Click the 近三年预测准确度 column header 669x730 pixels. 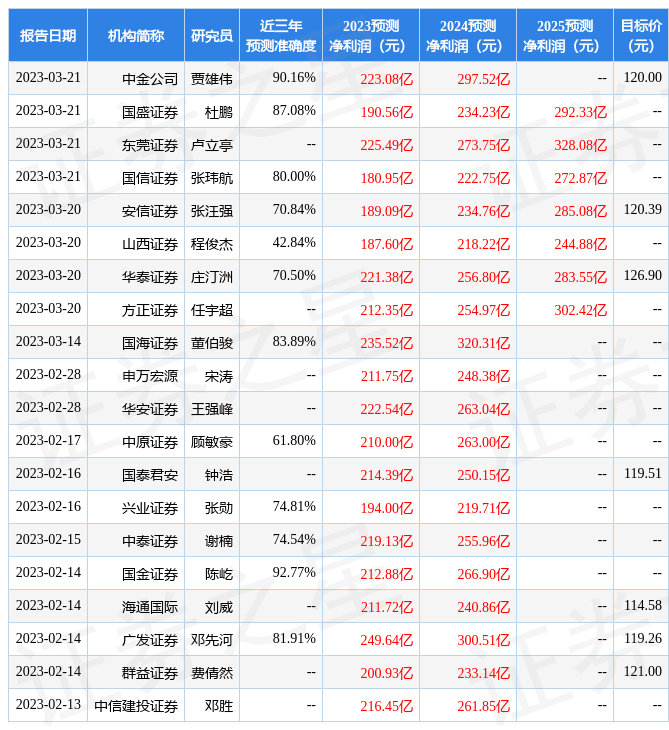[281, 36]
